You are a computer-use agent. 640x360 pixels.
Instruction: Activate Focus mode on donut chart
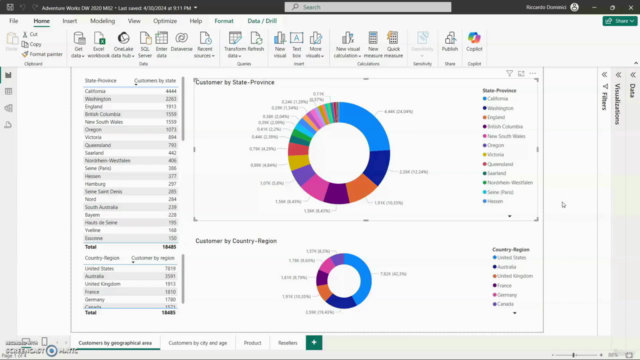coord(521,73)
